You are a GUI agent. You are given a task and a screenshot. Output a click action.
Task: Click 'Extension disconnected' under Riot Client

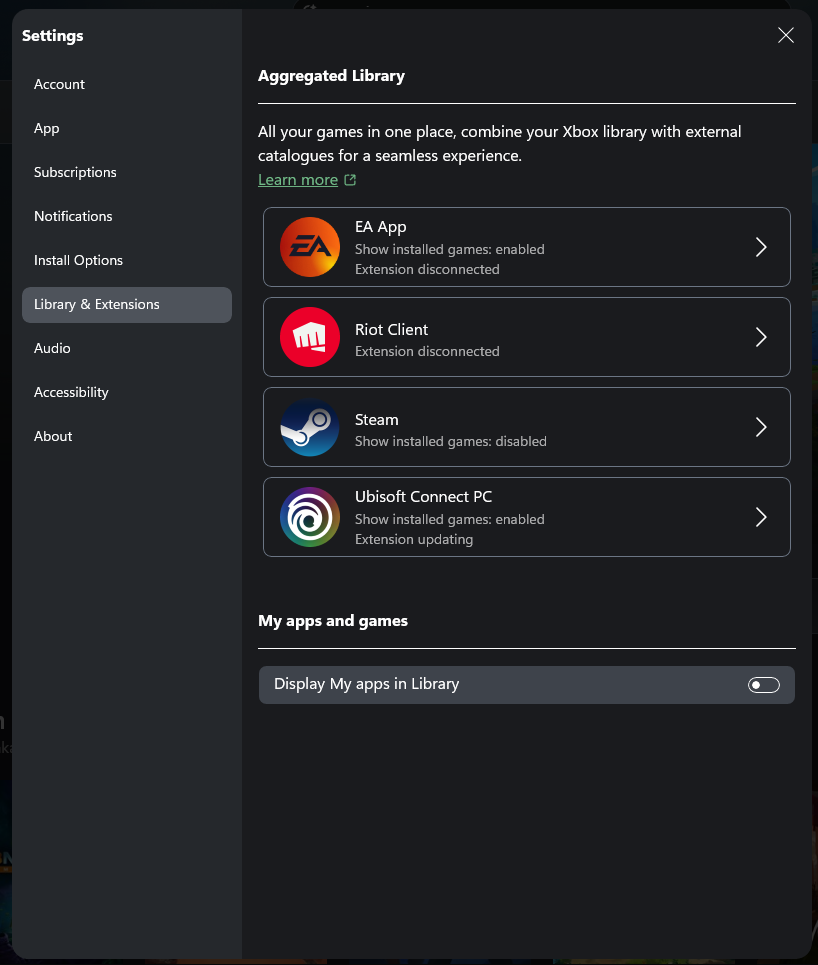pos(427,351)
